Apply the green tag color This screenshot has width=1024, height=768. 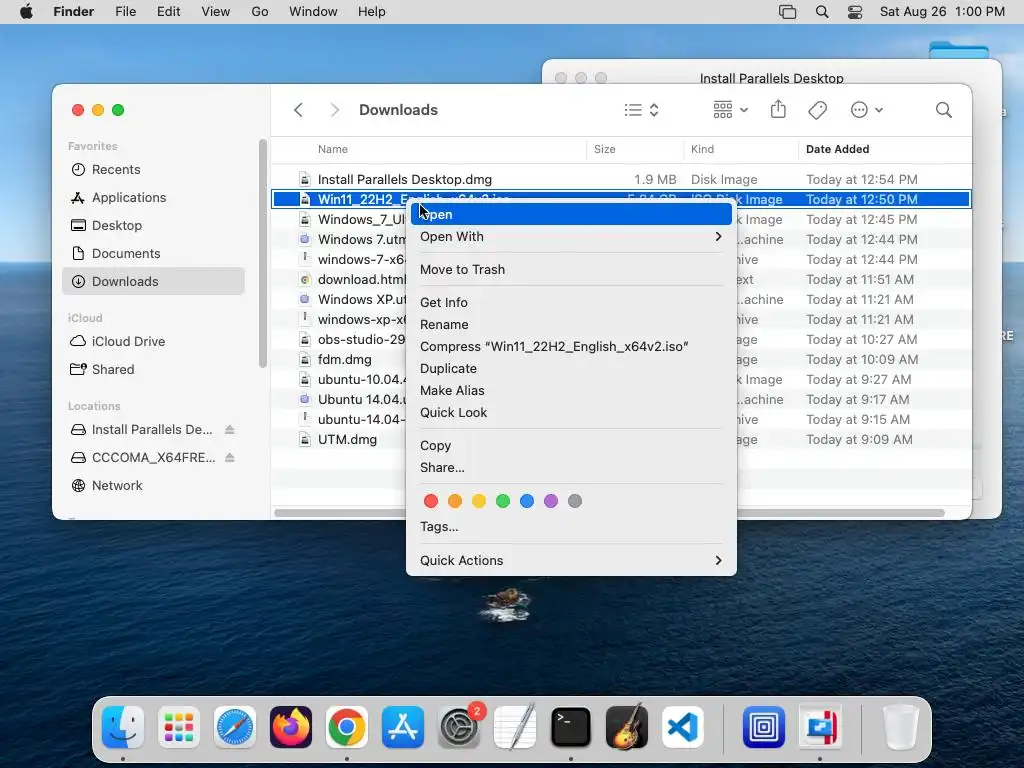coord(503,501)
